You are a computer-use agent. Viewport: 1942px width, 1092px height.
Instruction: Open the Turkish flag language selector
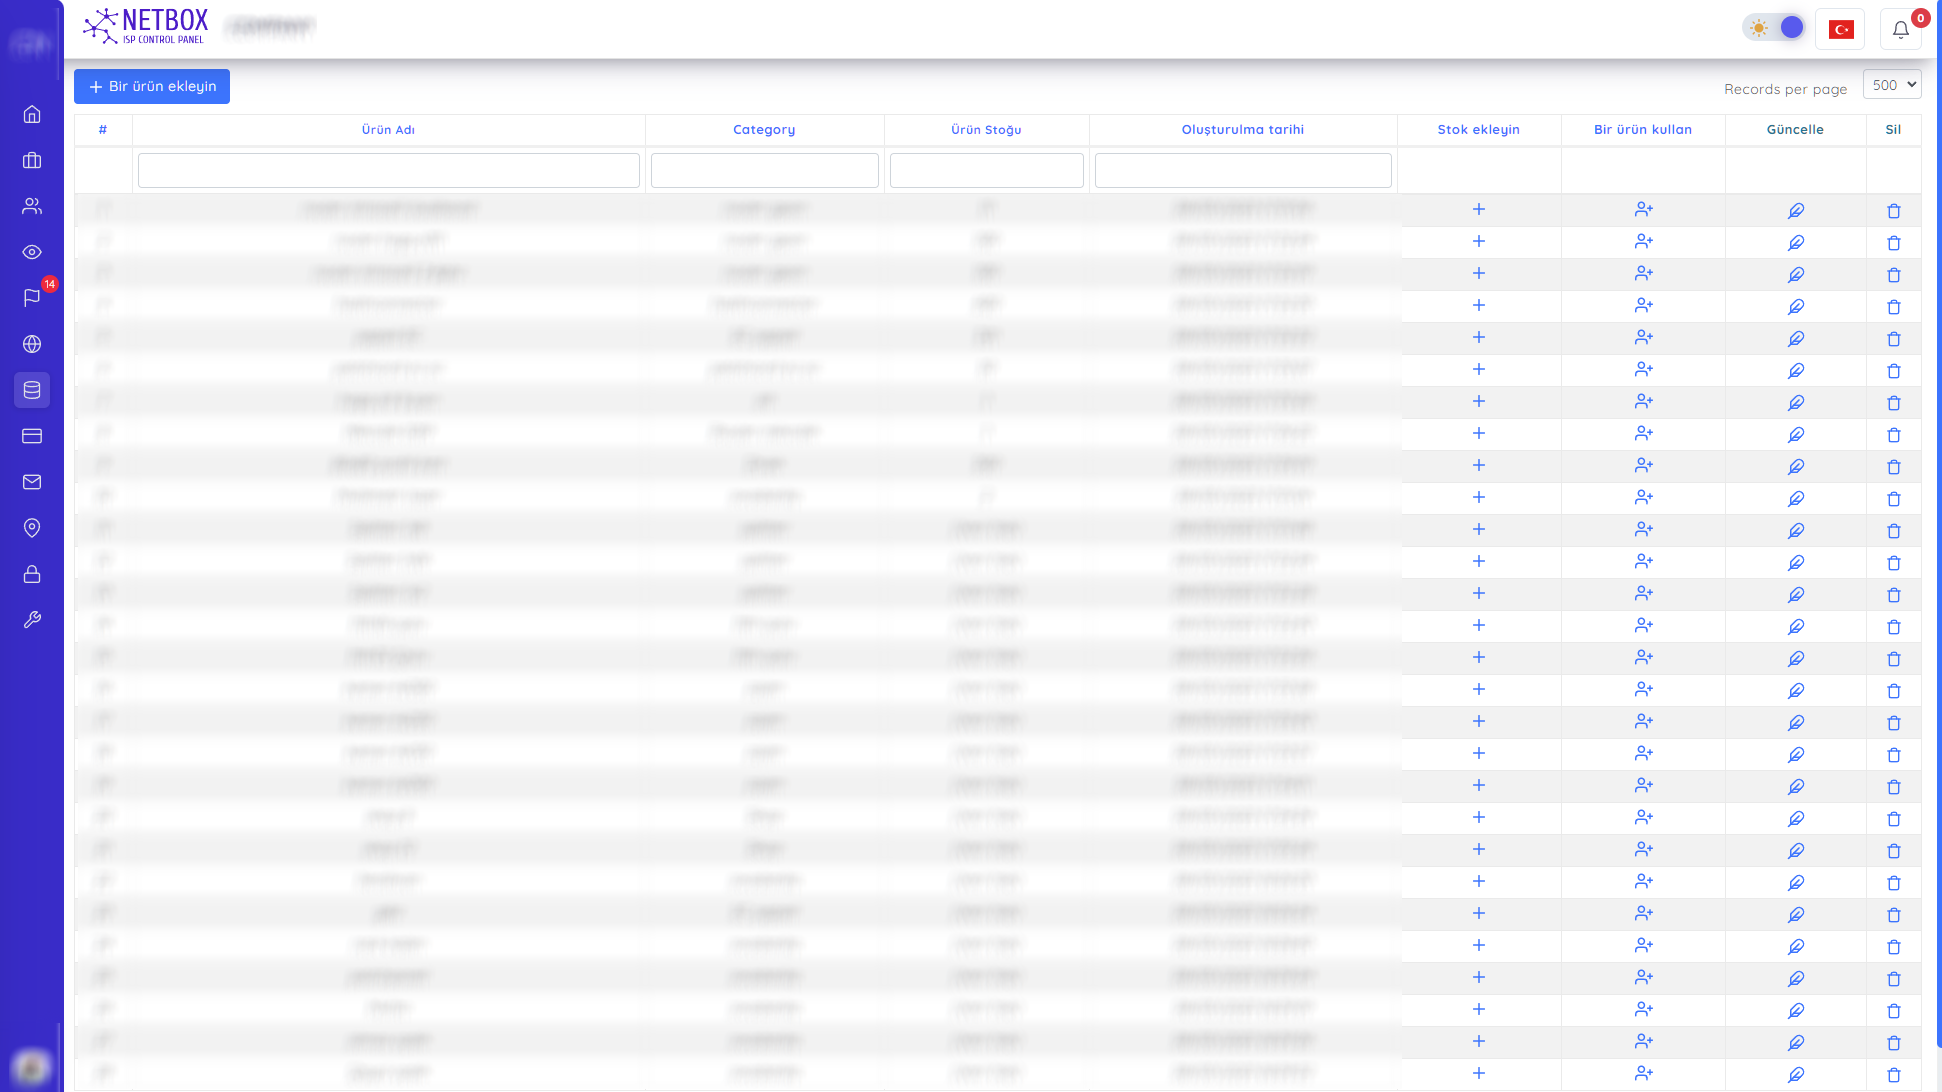[x=1840, y=30]
